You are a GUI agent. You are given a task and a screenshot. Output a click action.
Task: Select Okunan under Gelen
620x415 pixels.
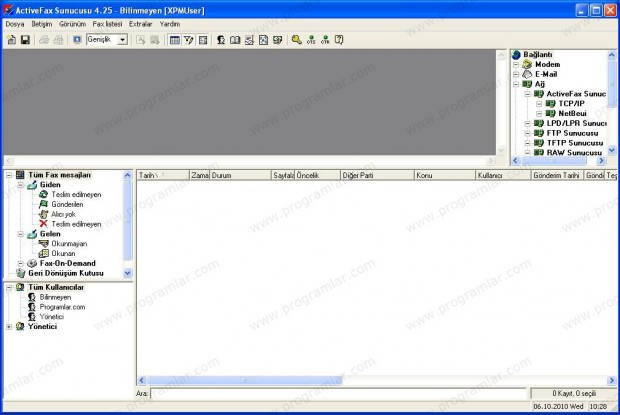pyautogui.click(x=63, y=253)
